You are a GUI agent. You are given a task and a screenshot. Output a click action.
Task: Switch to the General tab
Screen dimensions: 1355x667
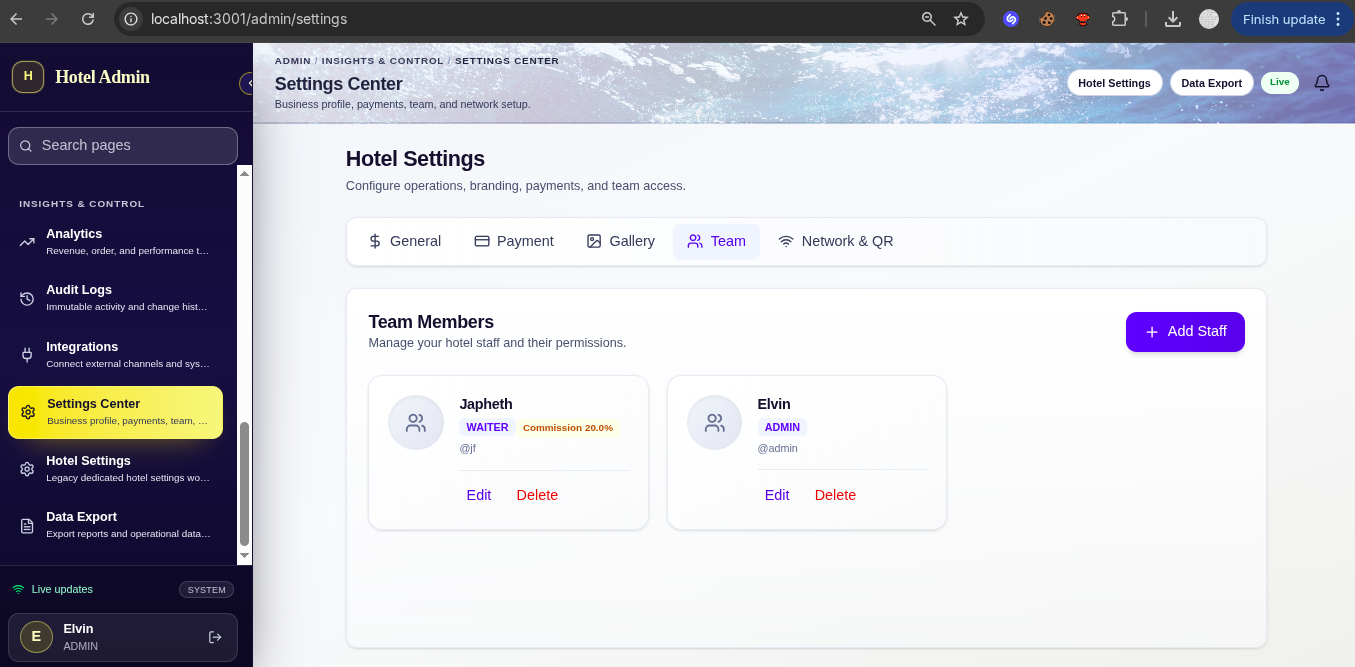404,241
